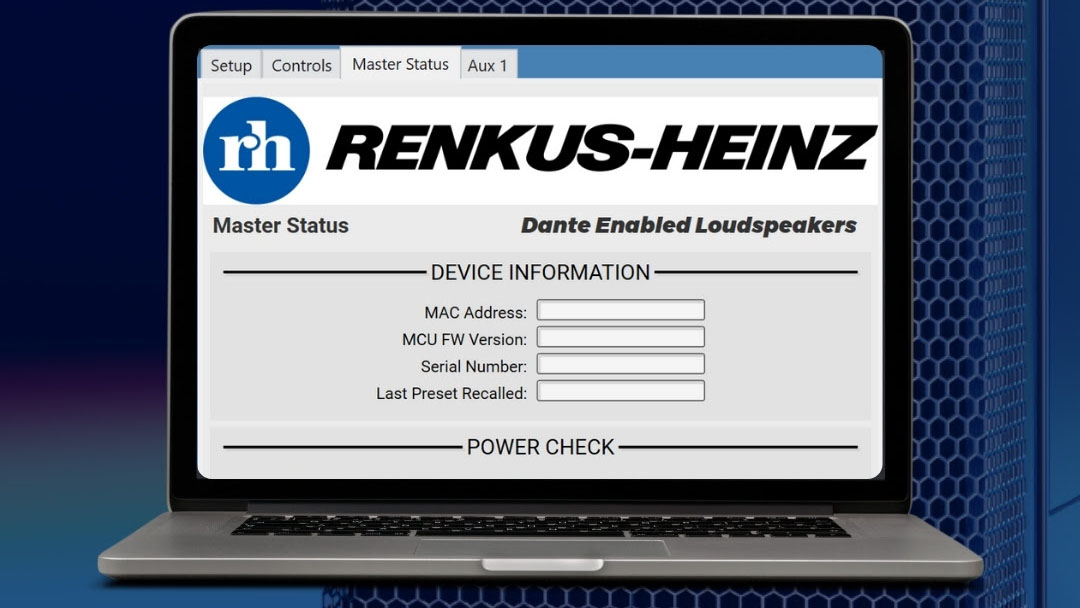
Task: Select the Master Status tab
Action: (x=400, y=63)
